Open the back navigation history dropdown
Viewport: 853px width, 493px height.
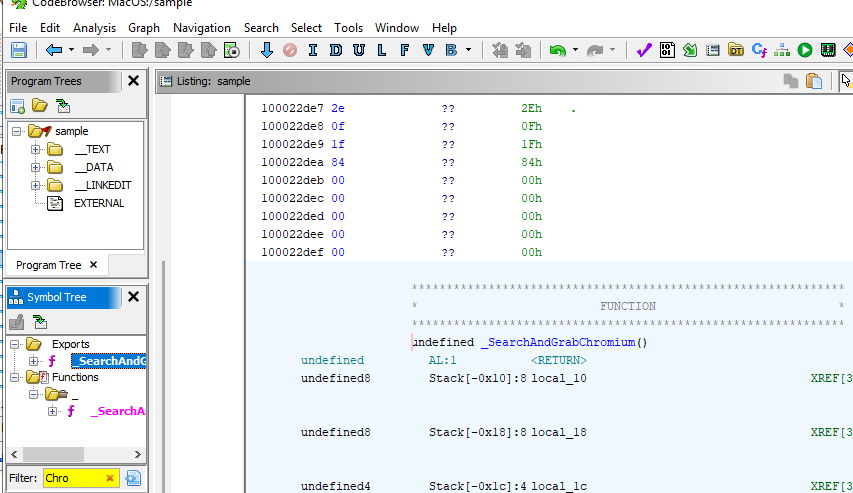click(72, 50)
